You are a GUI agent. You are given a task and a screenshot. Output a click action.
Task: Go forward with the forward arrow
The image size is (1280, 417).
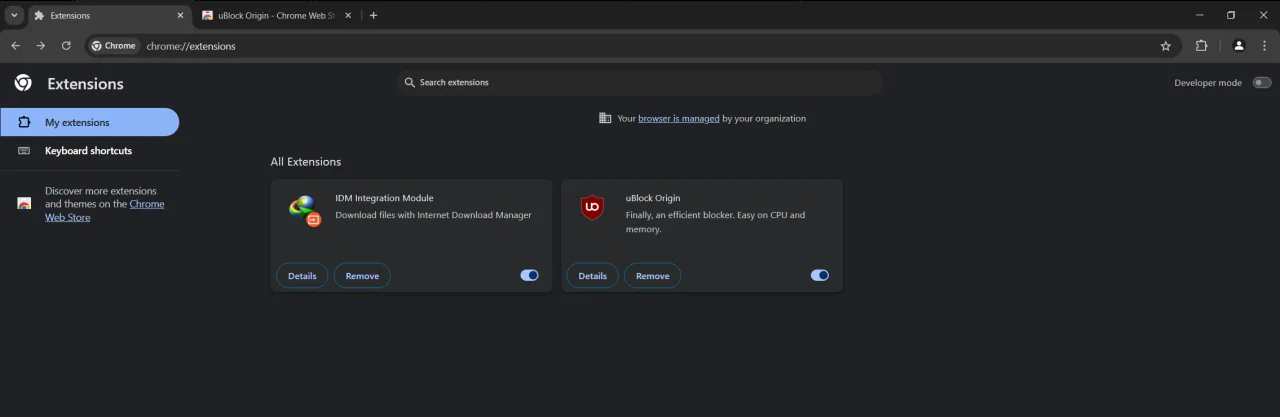(41, 45)
